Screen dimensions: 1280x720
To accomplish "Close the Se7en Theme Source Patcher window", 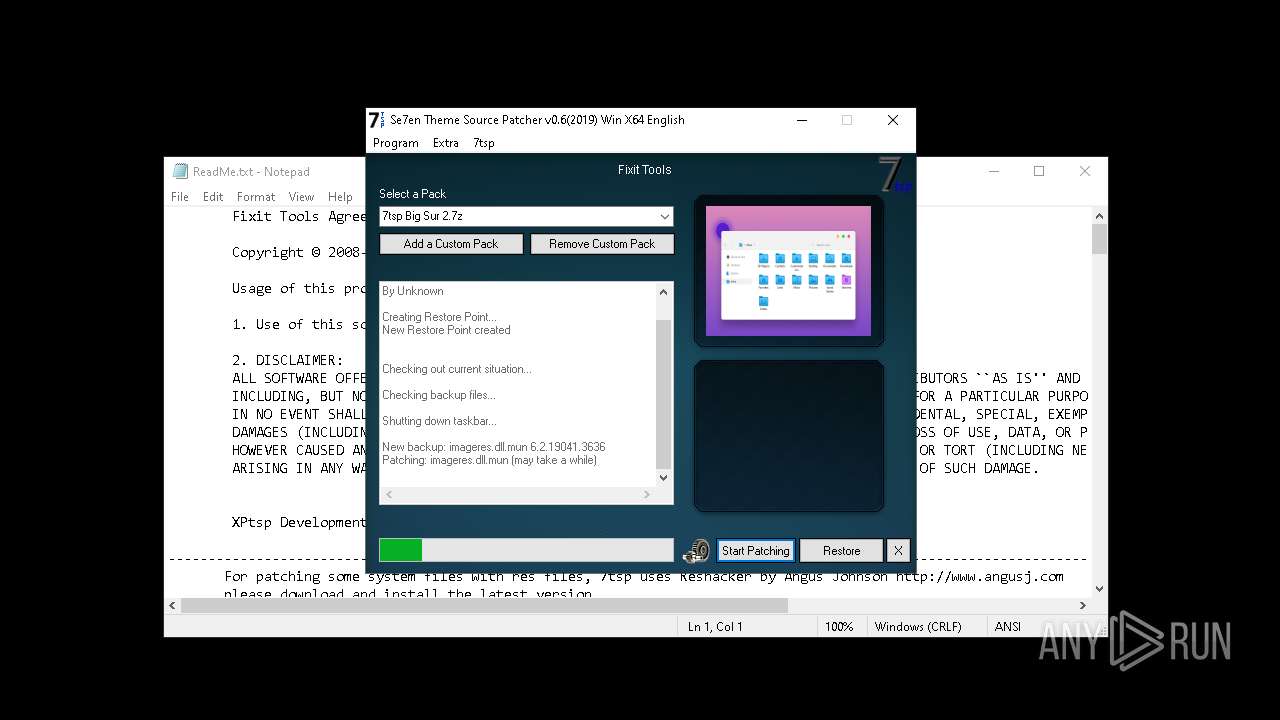I will [x=893, y=120].
